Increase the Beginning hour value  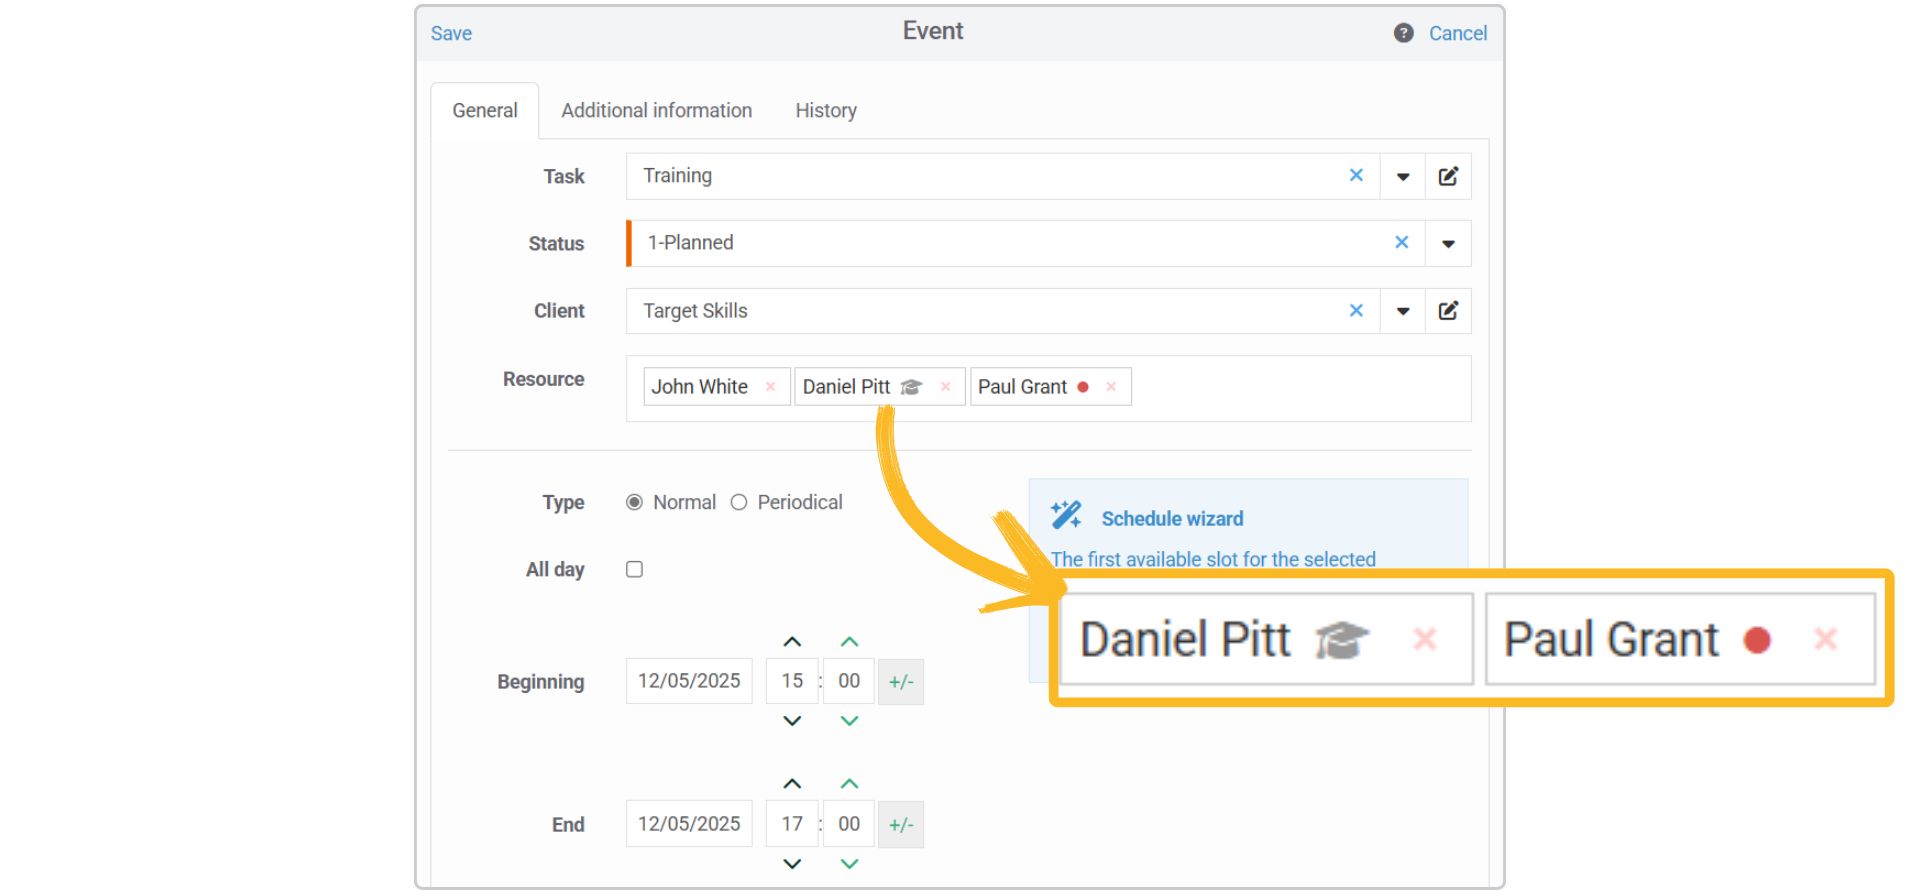pyautogui.click(x=792, y=642)
